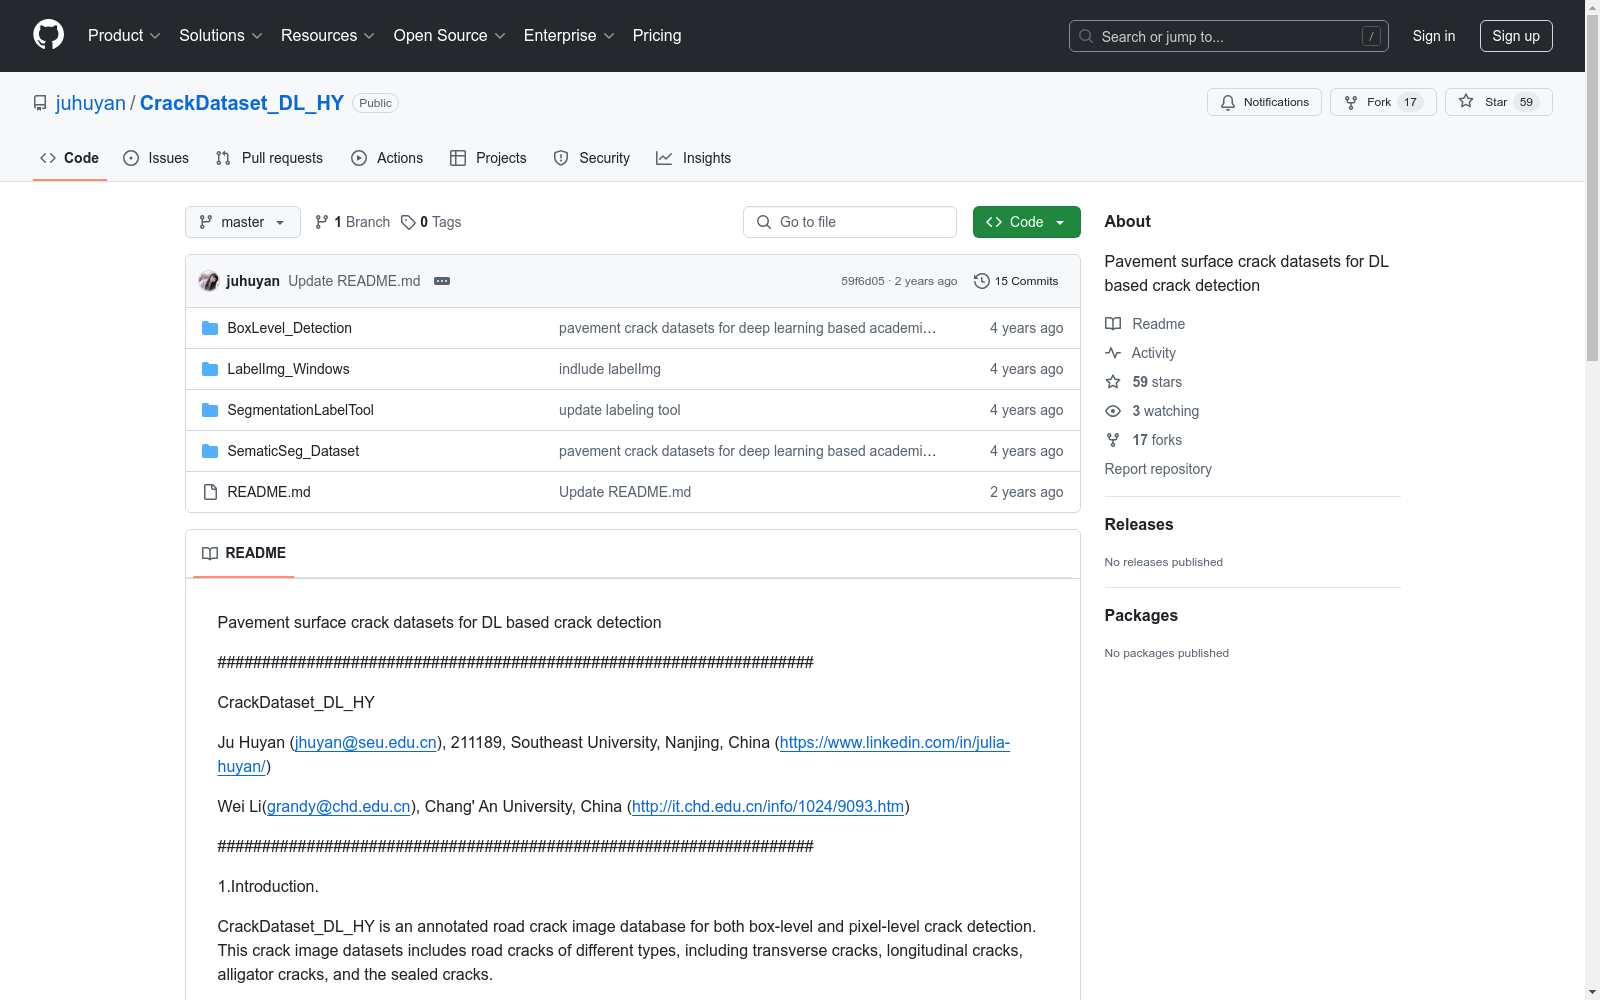Image resolution: width=1600 pixels, height=1000 pixels.
Task: Click the Update README.md commit title by juhuyan
Action: 354,281
